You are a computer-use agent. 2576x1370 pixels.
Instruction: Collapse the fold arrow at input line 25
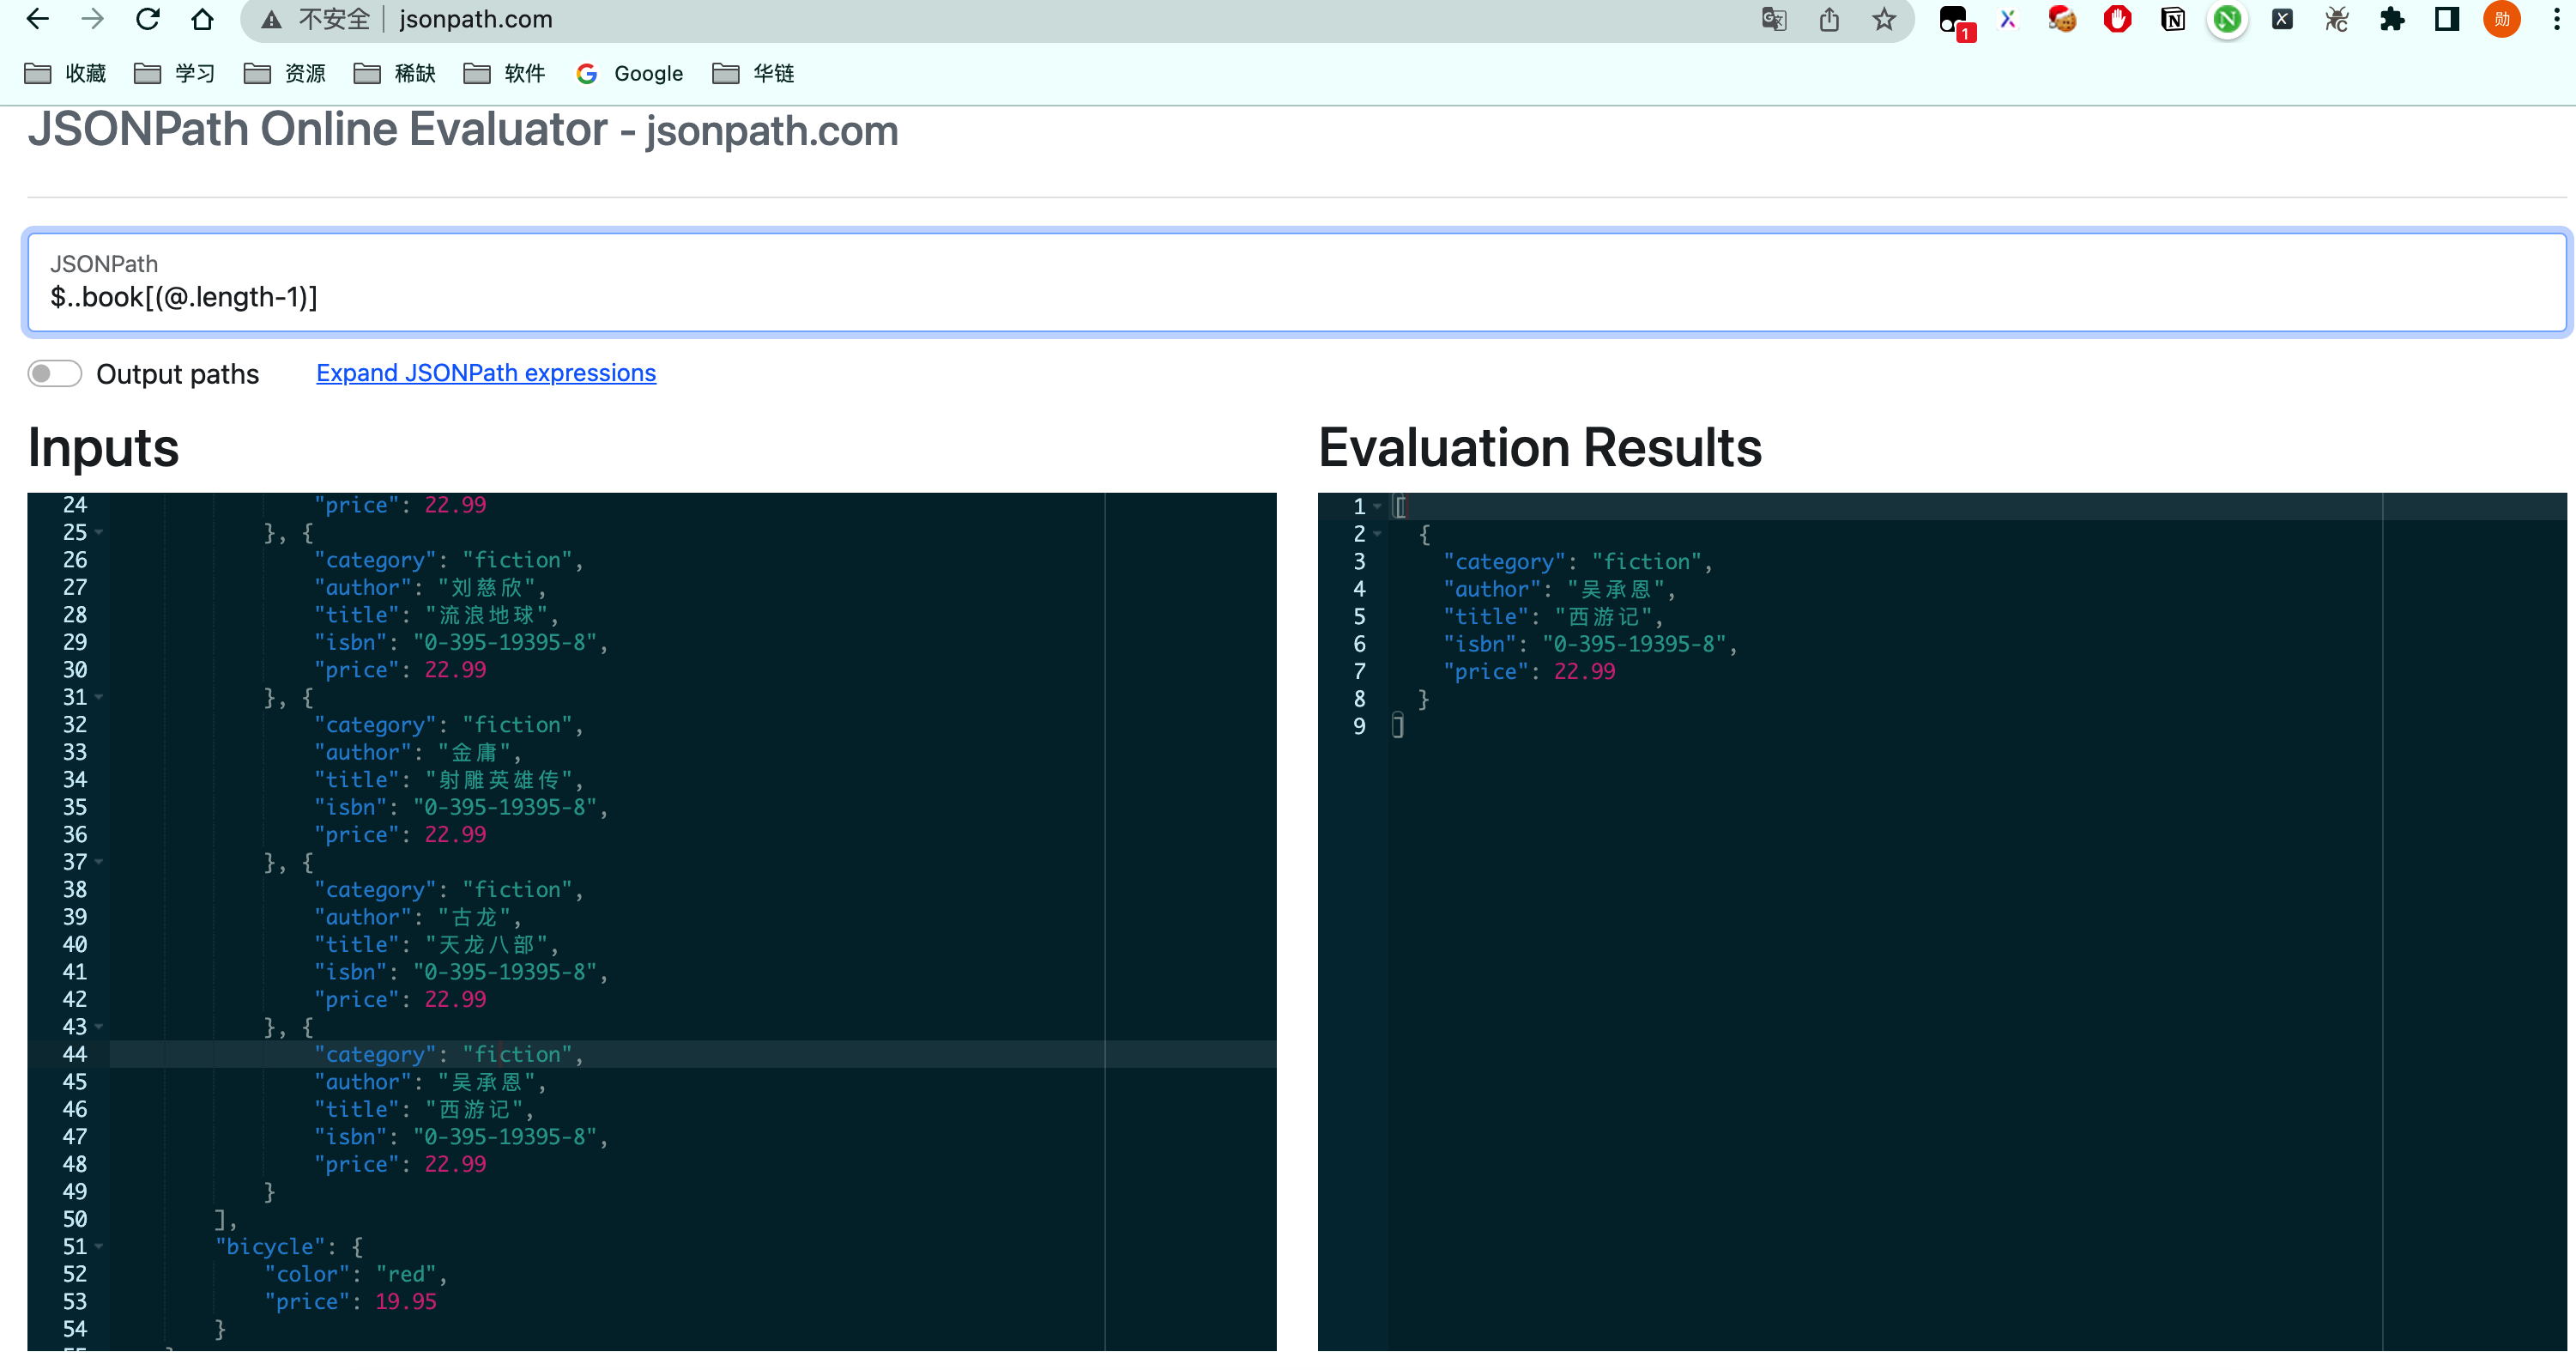pyautogui.click(x=99, y=532)
